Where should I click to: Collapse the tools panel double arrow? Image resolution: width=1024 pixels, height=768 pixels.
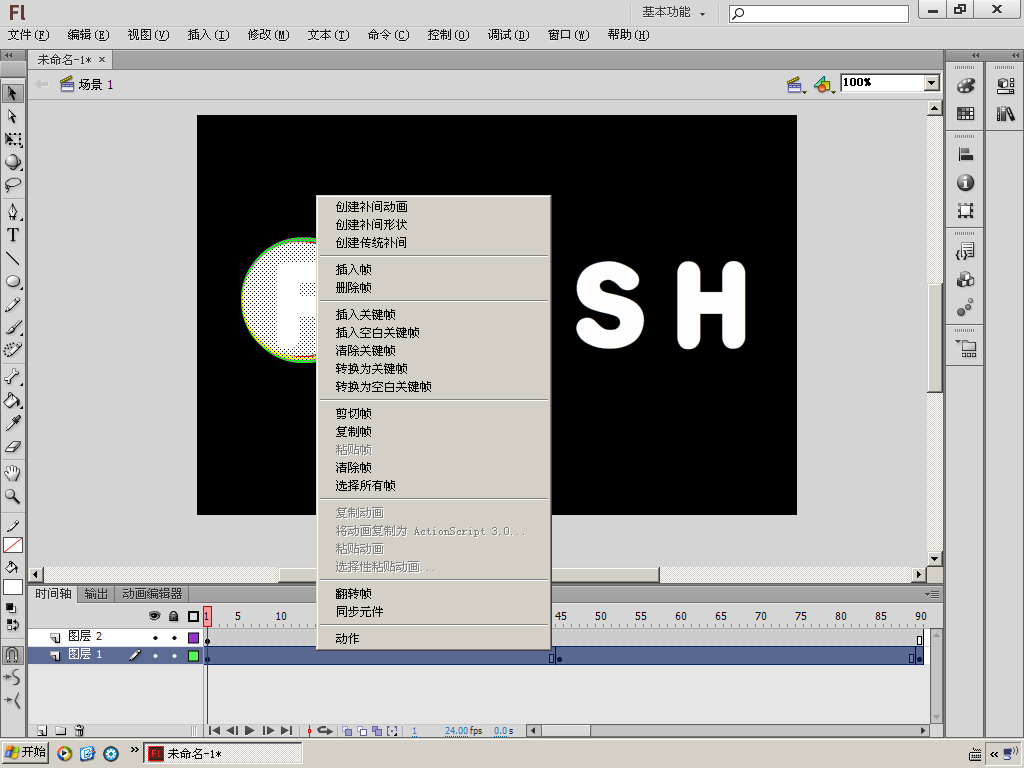tap(8, 56)
